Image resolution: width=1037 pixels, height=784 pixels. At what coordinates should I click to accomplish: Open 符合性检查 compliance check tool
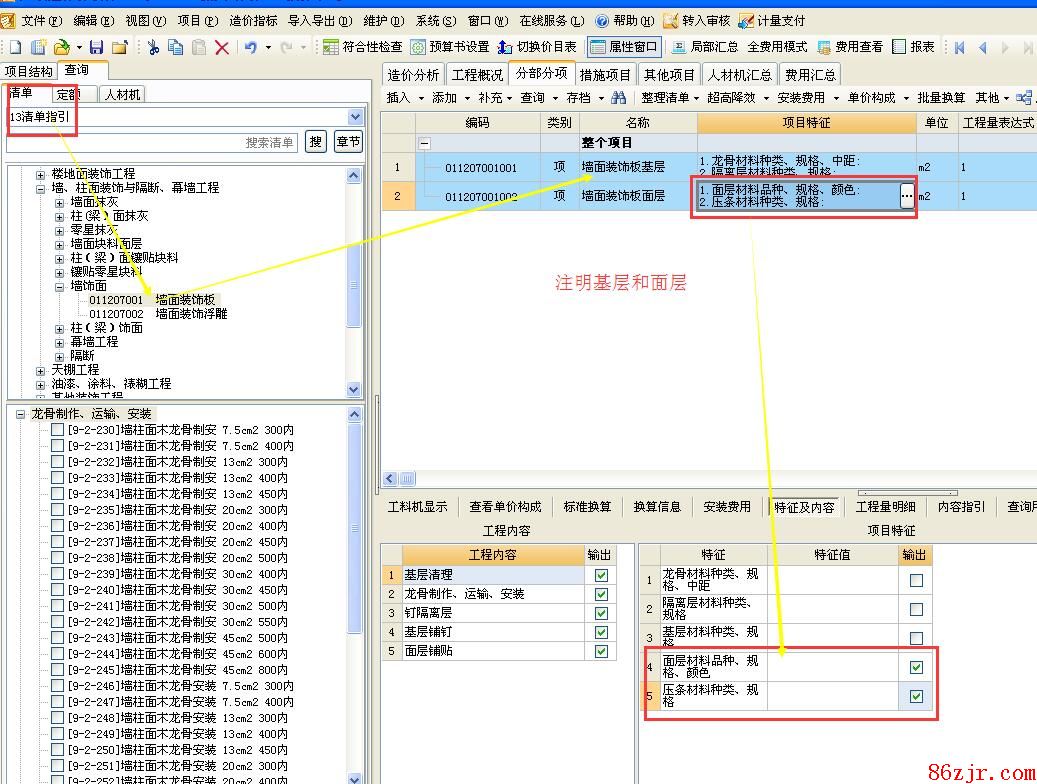pos(362,47)
